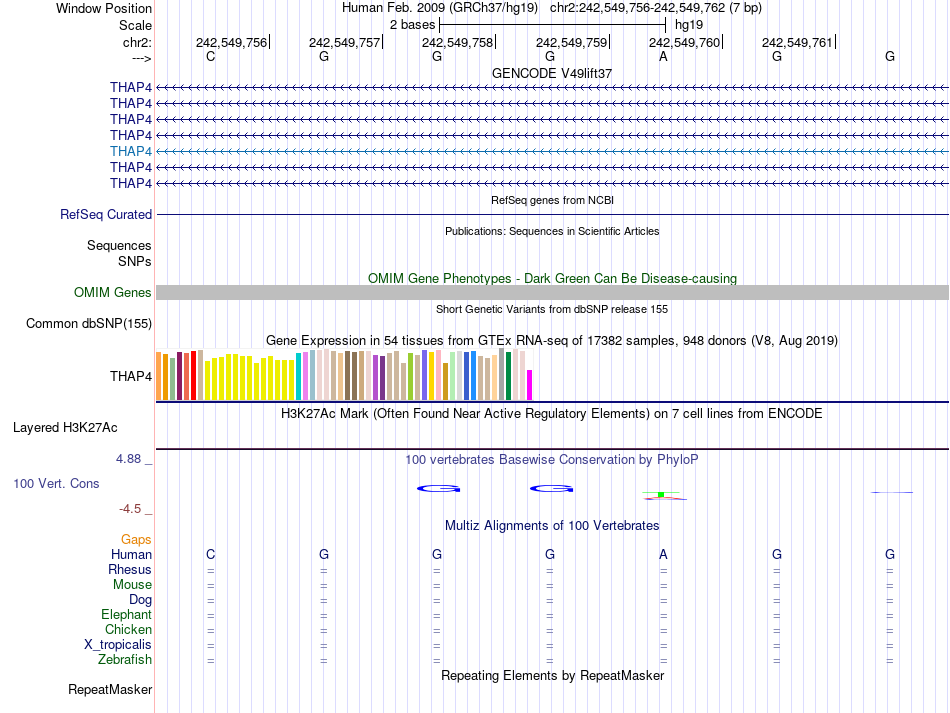The image size is (950, 713).
Task: Click the Chicken species label
Action: click(128, 629)
